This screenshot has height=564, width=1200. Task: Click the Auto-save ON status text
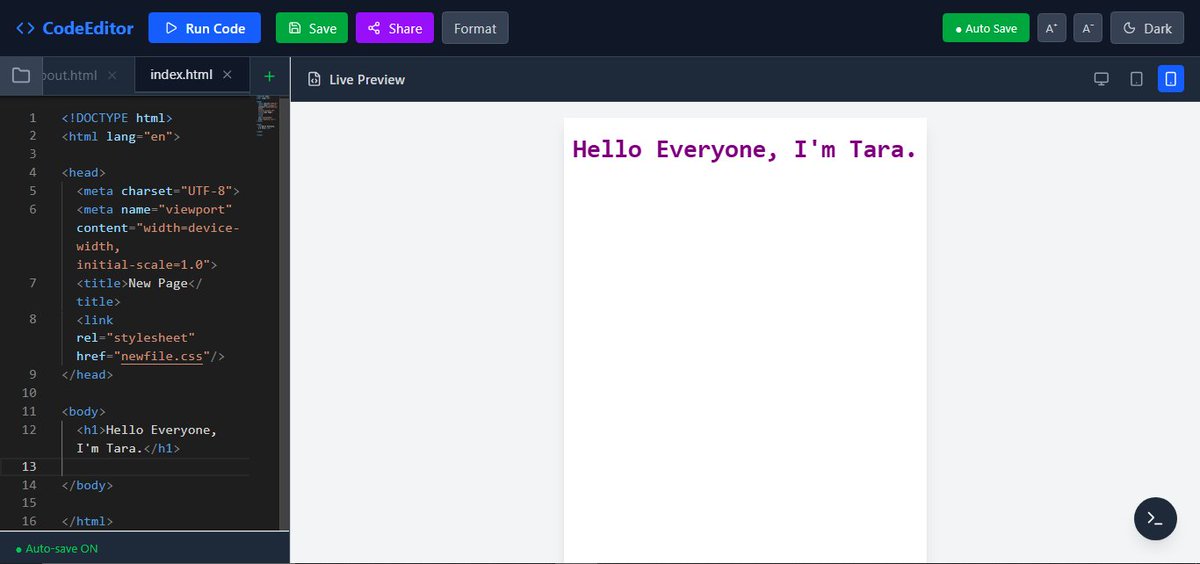pos(57,549)
